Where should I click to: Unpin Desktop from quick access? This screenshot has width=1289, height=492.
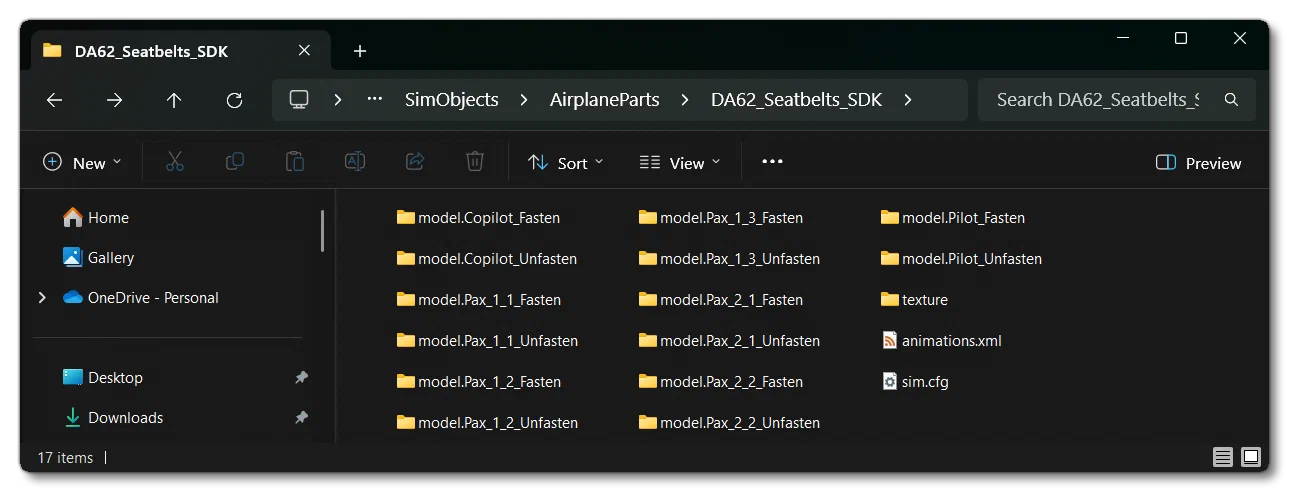[301, 378]
